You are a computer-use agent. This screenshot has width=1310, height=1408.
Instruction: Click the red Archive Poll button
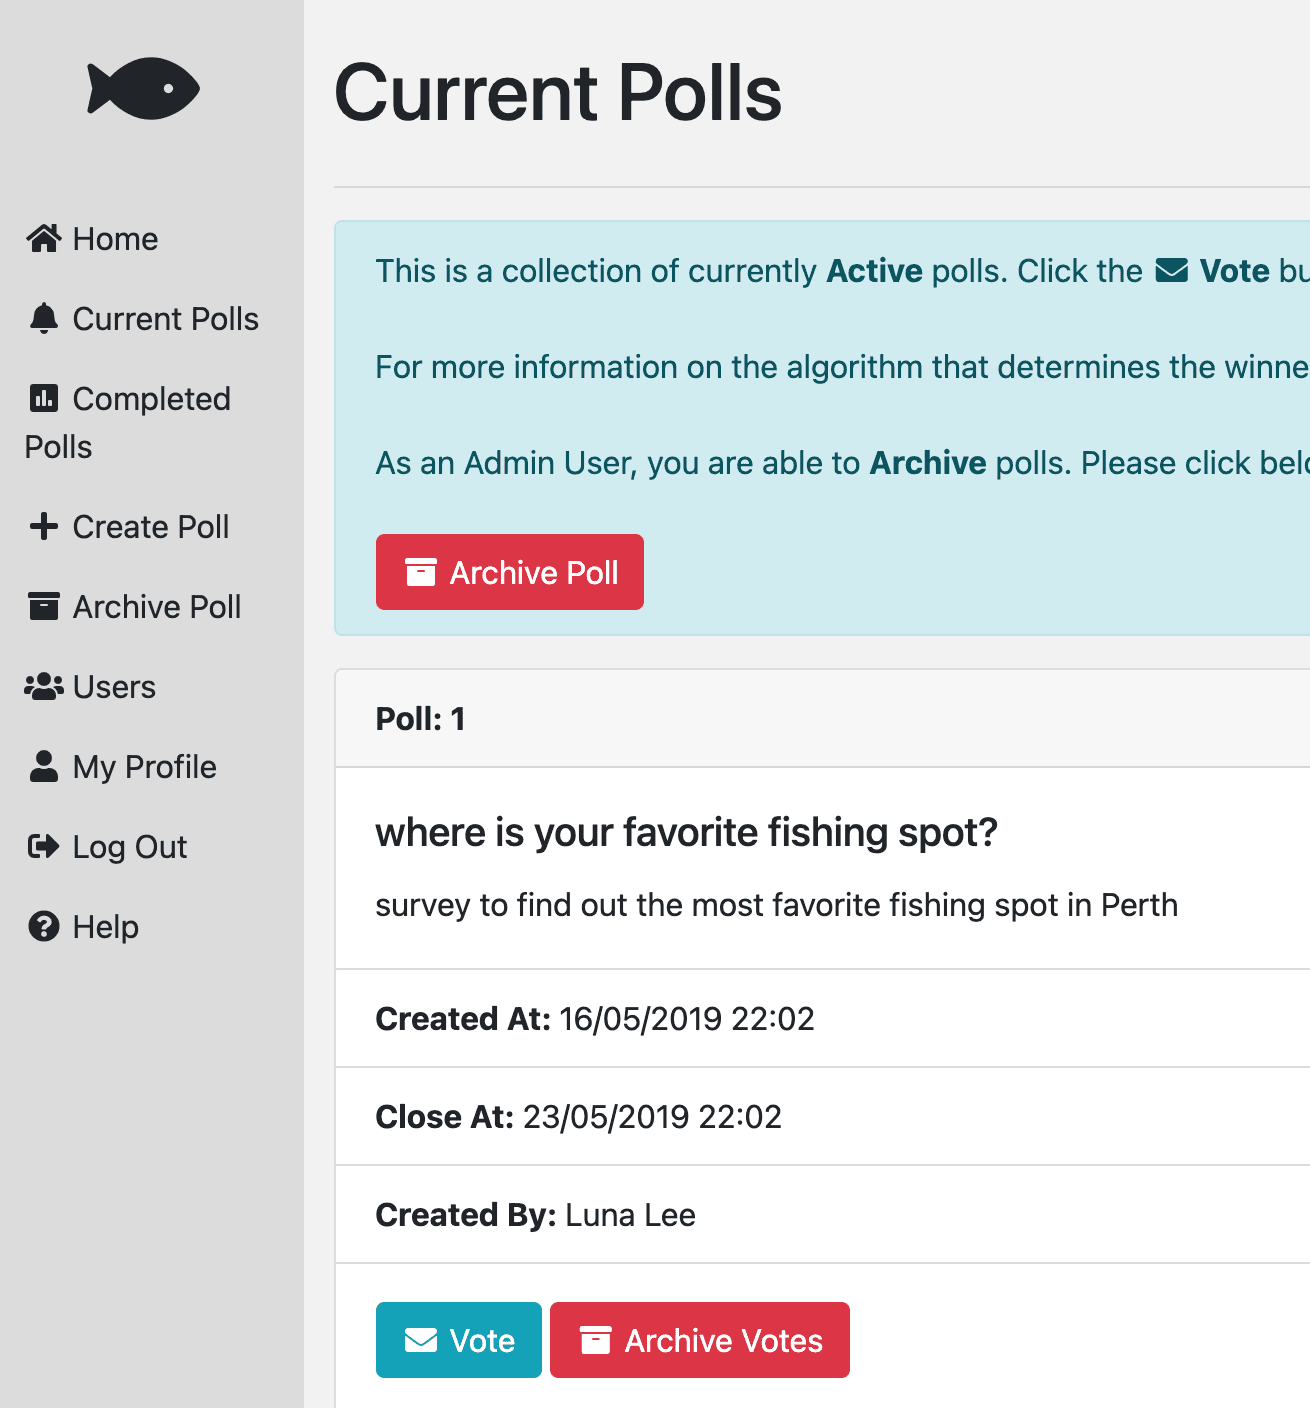click(x=510, y=572)
